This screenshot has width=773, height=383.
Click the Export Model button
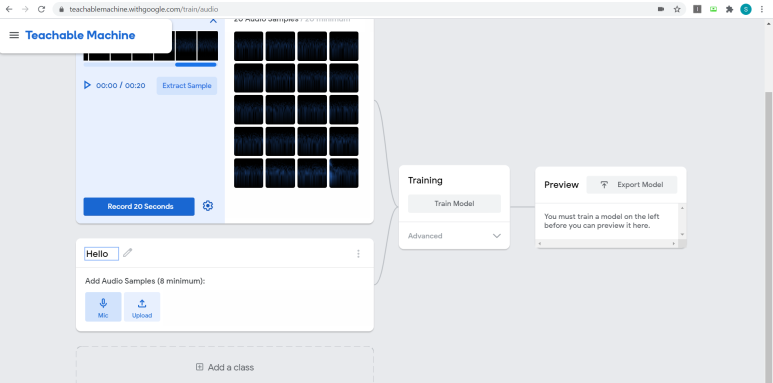[632, 185]
